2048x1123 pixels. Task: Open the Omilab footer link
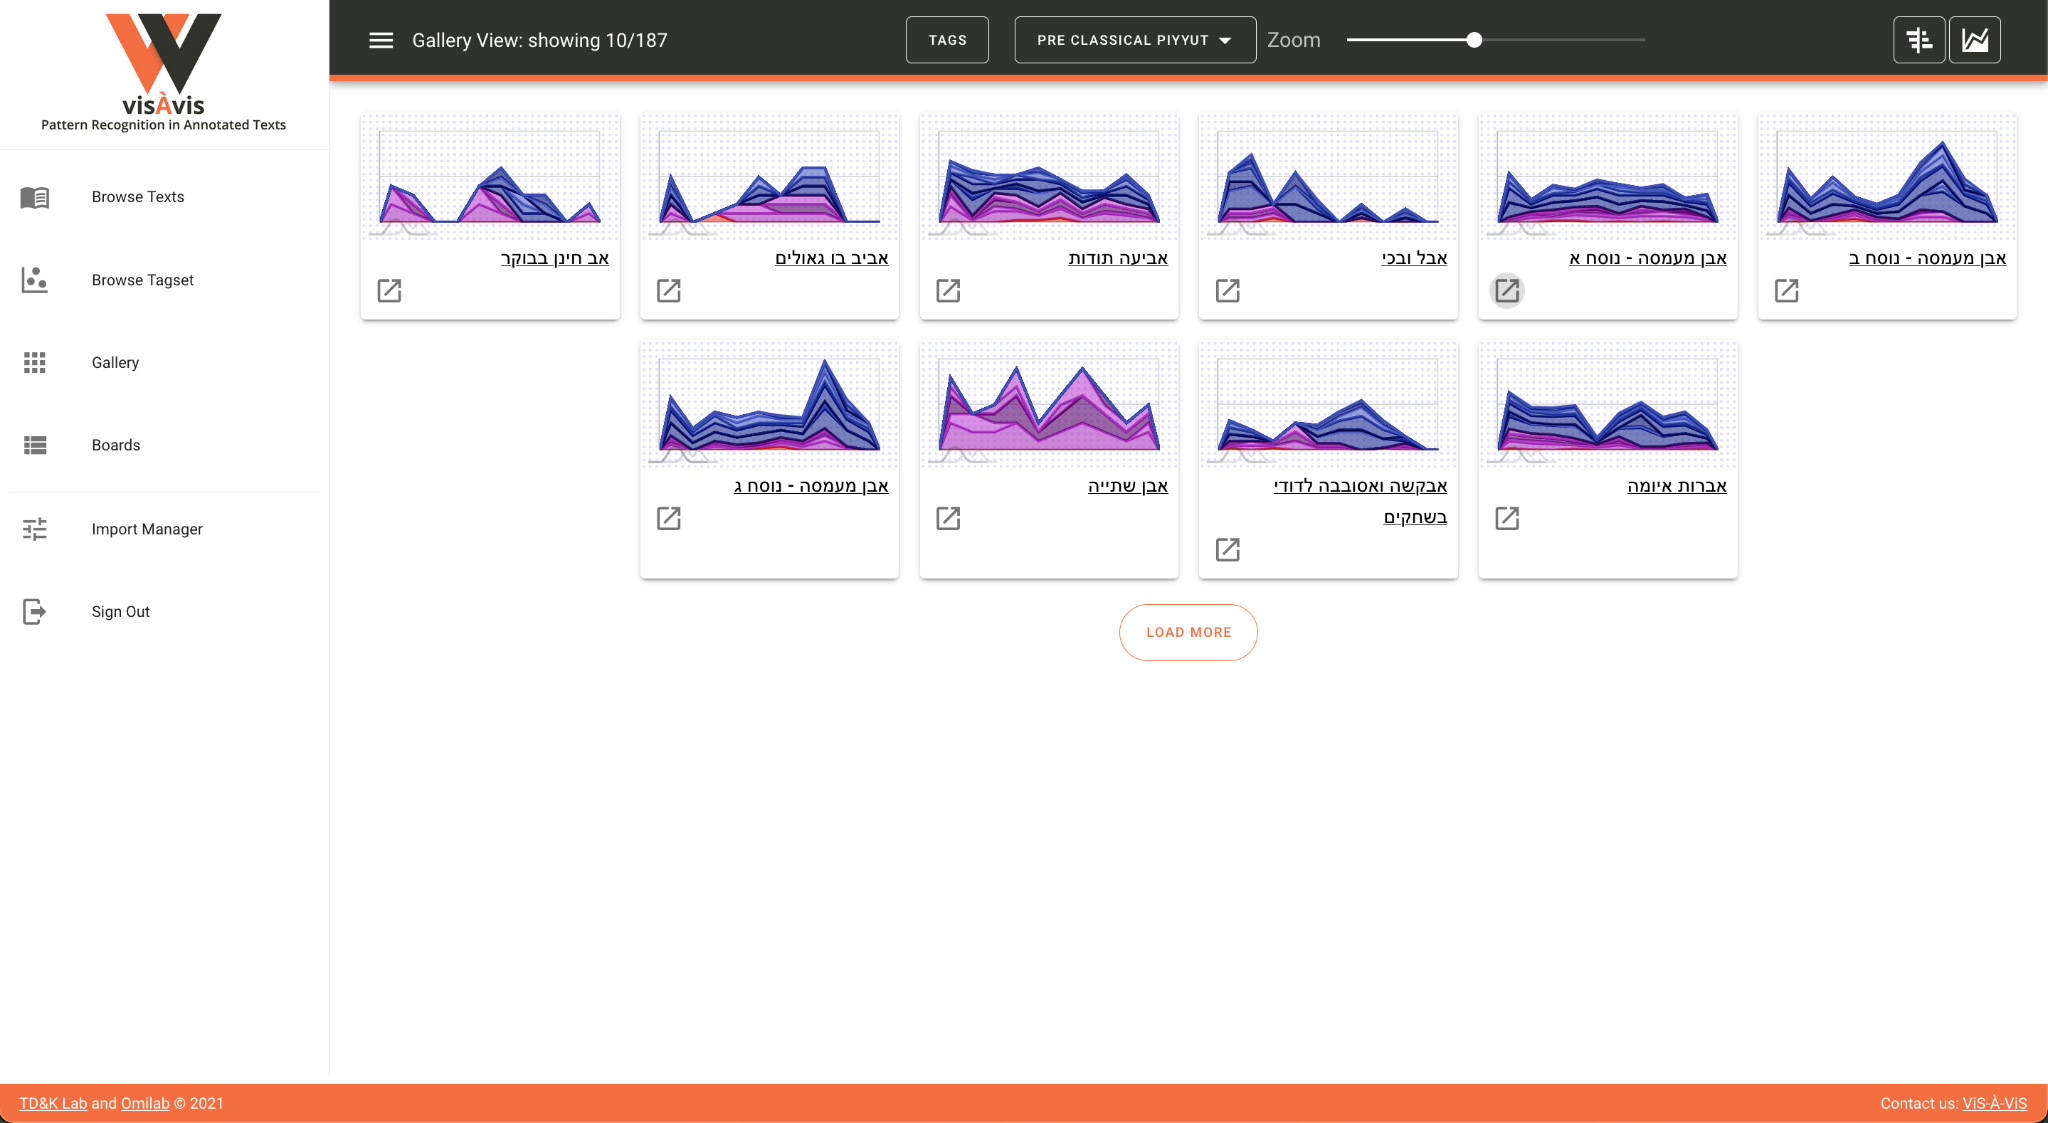click(x=145, y=1103)
